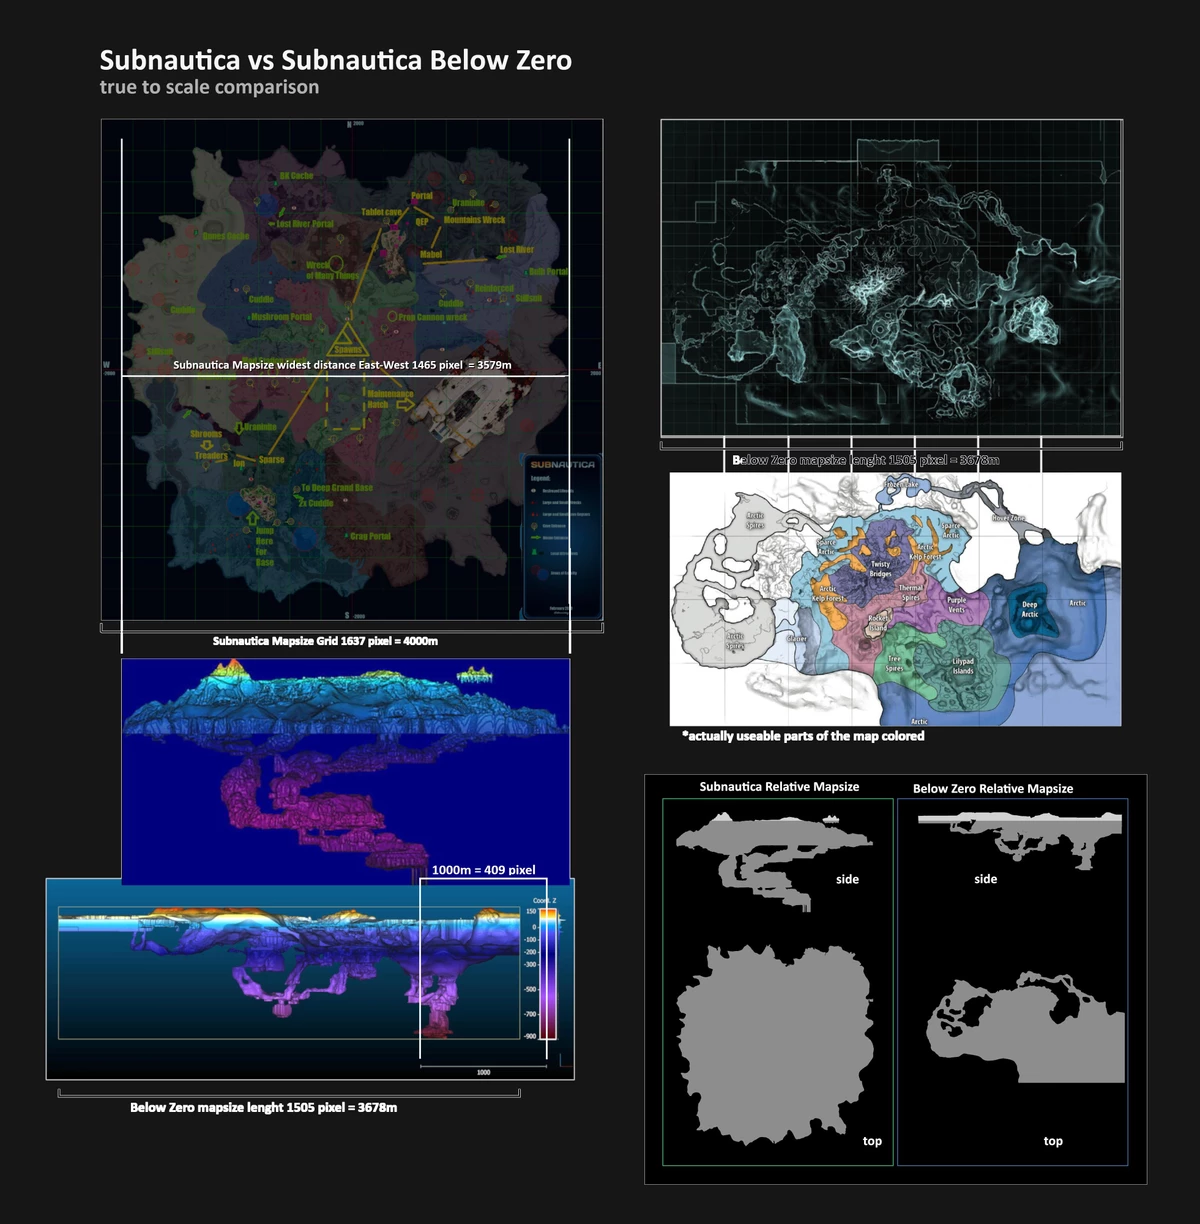Screen dimensions: 1200x1224
Task: Click the Glacier biome label
Action: 797,639
